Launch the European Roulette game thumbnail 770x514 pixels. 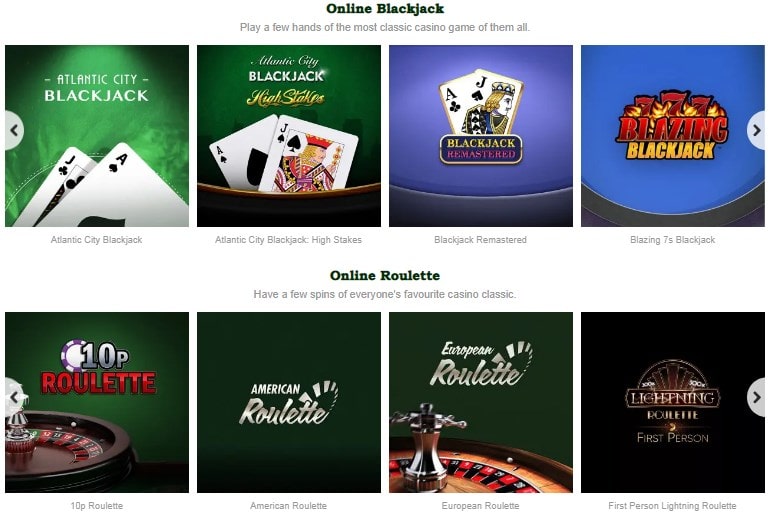coord(481,403)
